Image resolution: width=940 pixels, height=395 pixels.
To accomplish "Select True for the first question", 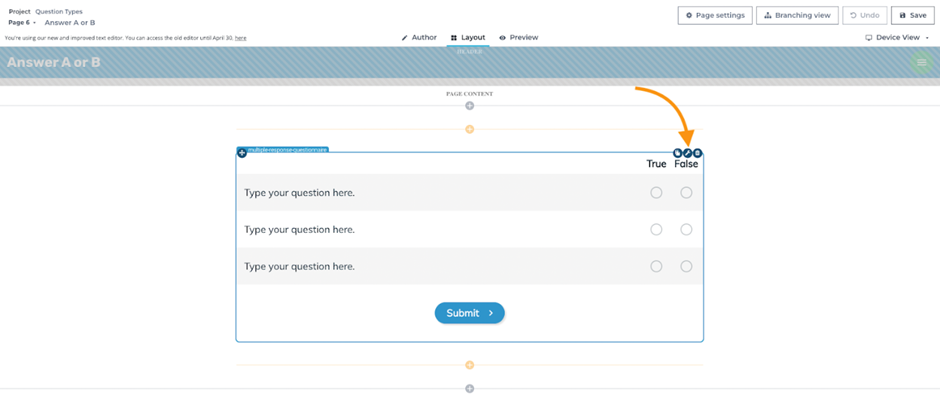I will pyautogui.click(x=656, y=192).
